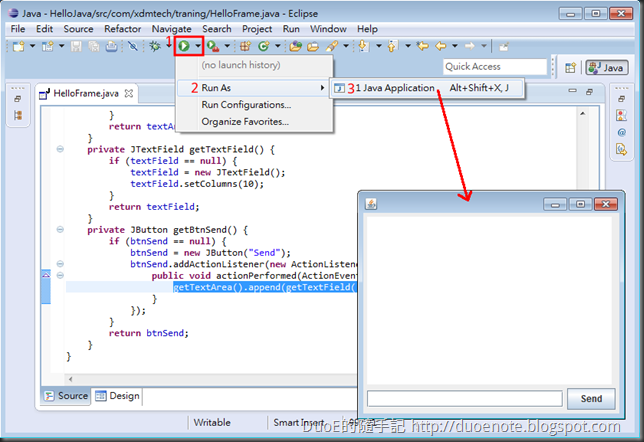This screenshot has width=644, height=442.
Task: Open the Navigate menu
Action: (x=171, y=29)
